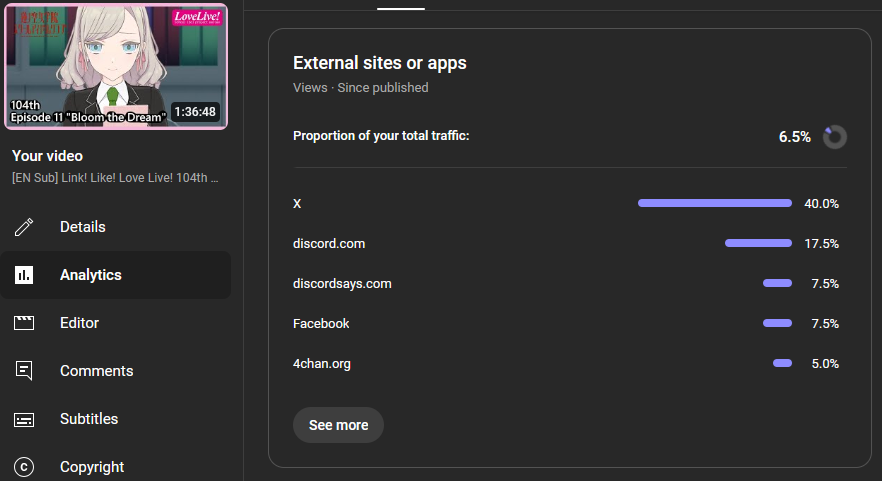The height and width of the screenshot is (481, 882).
Task: Click the X traffic source row label
Action: 297,204
